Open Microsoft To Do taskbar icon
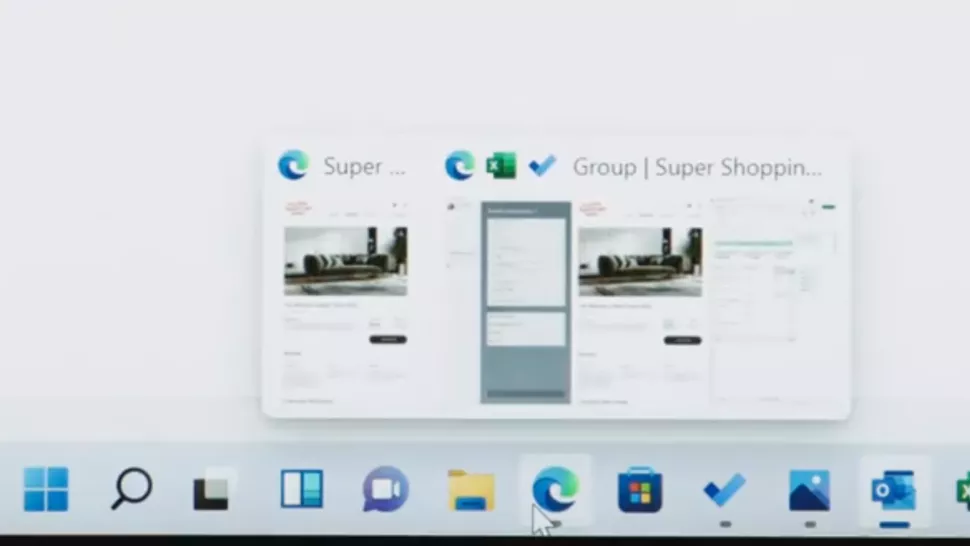The width and height of the screenshot is (970, 546). click(724, 490)
